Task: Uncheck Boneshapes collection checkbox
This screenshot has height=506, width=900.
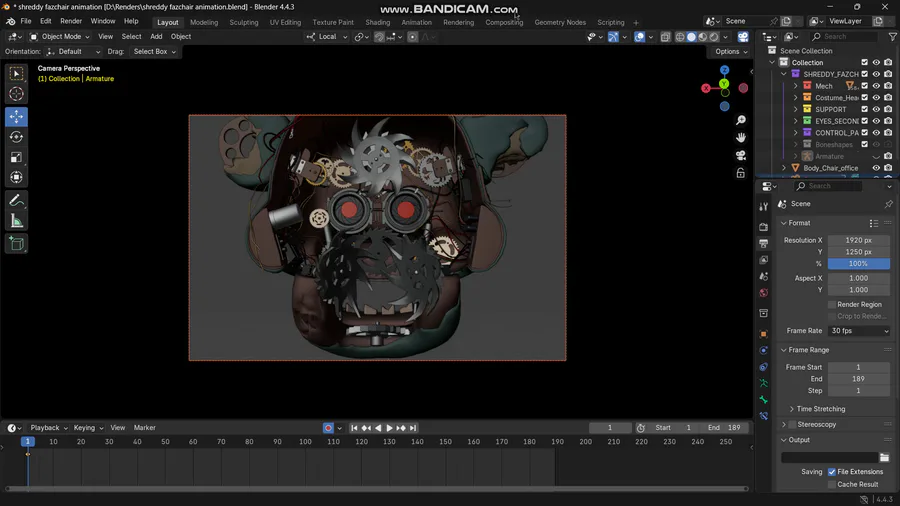Action: tap(864, 145)
